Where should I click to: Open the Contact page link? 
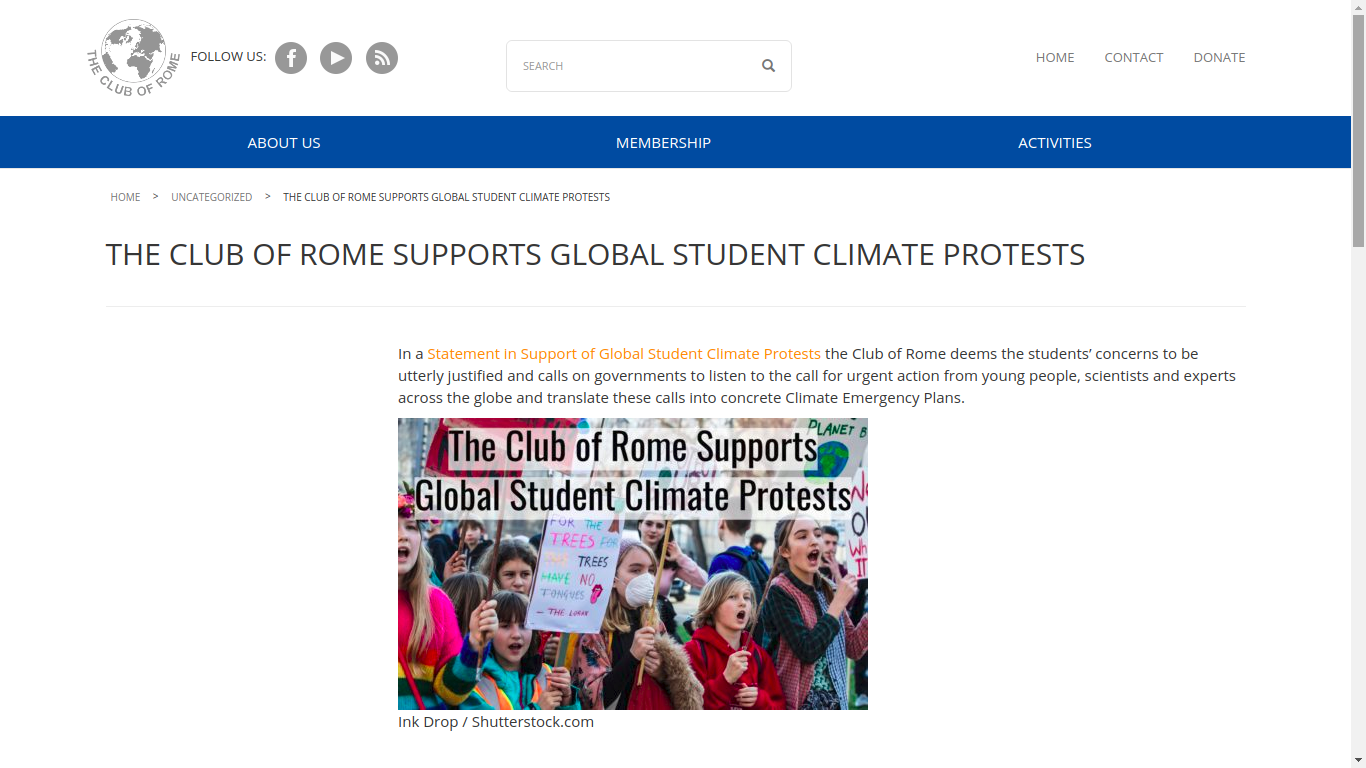point(1133,58)
